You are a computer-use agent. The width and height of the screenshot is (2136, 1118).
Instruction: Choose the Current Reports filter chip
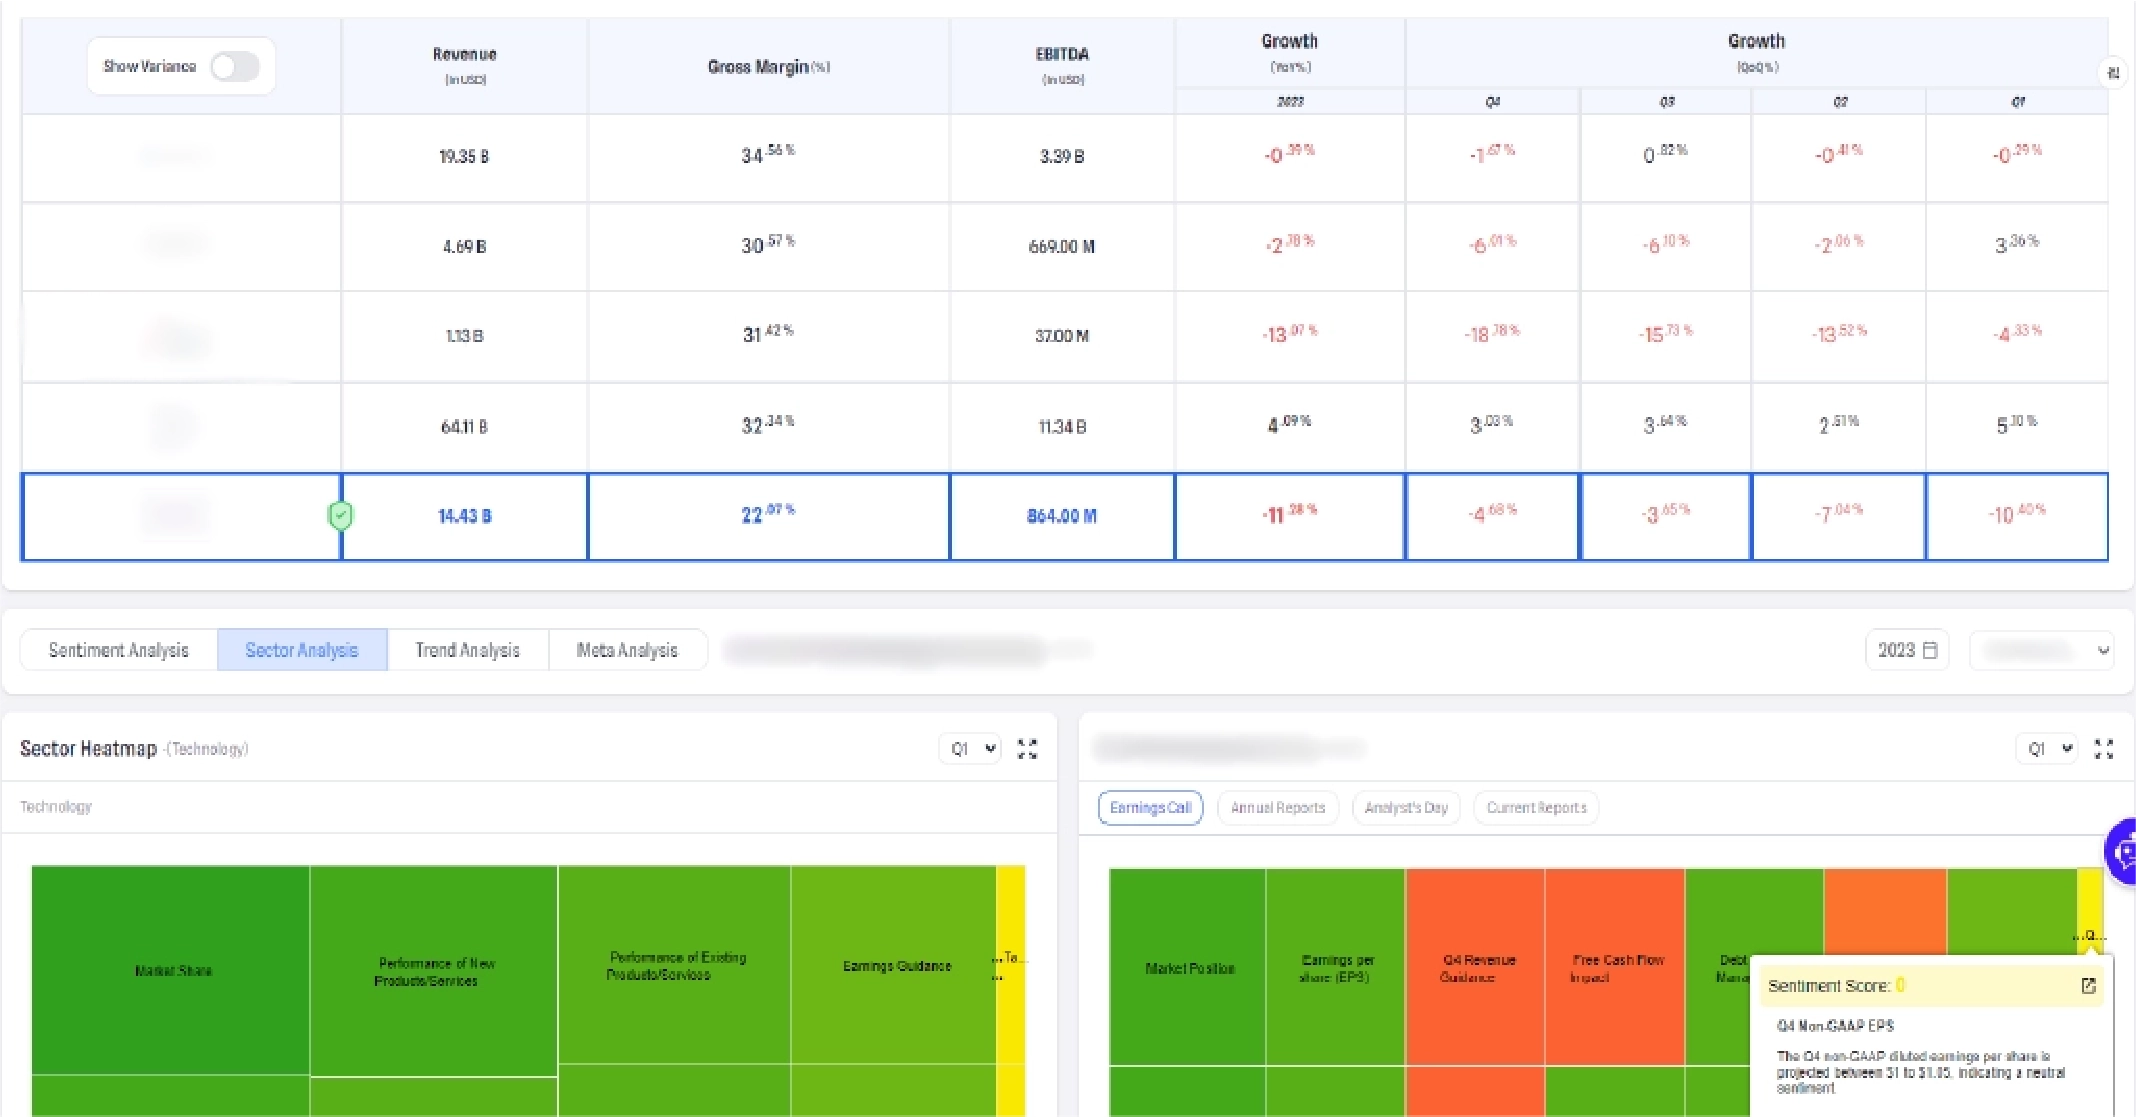[1537, 808]
